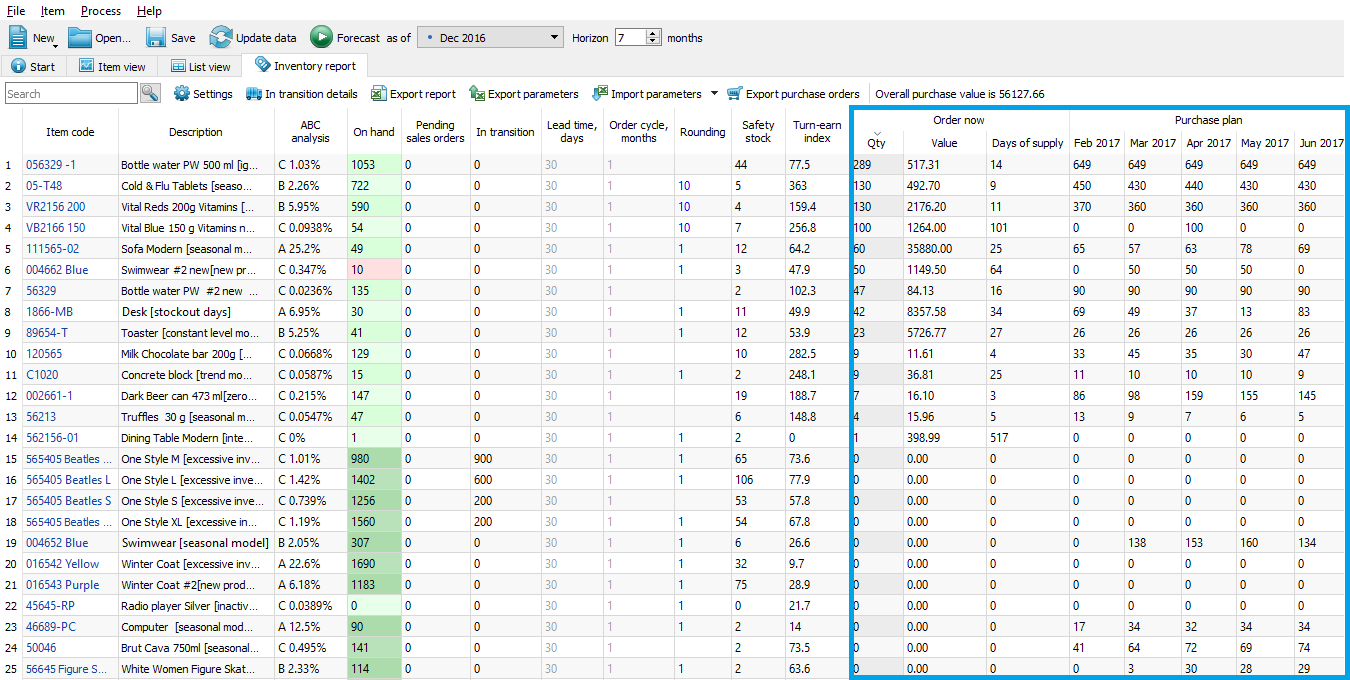Open item link 004662 Blue
Screen dimensions: 1350x680
(57, 270)
